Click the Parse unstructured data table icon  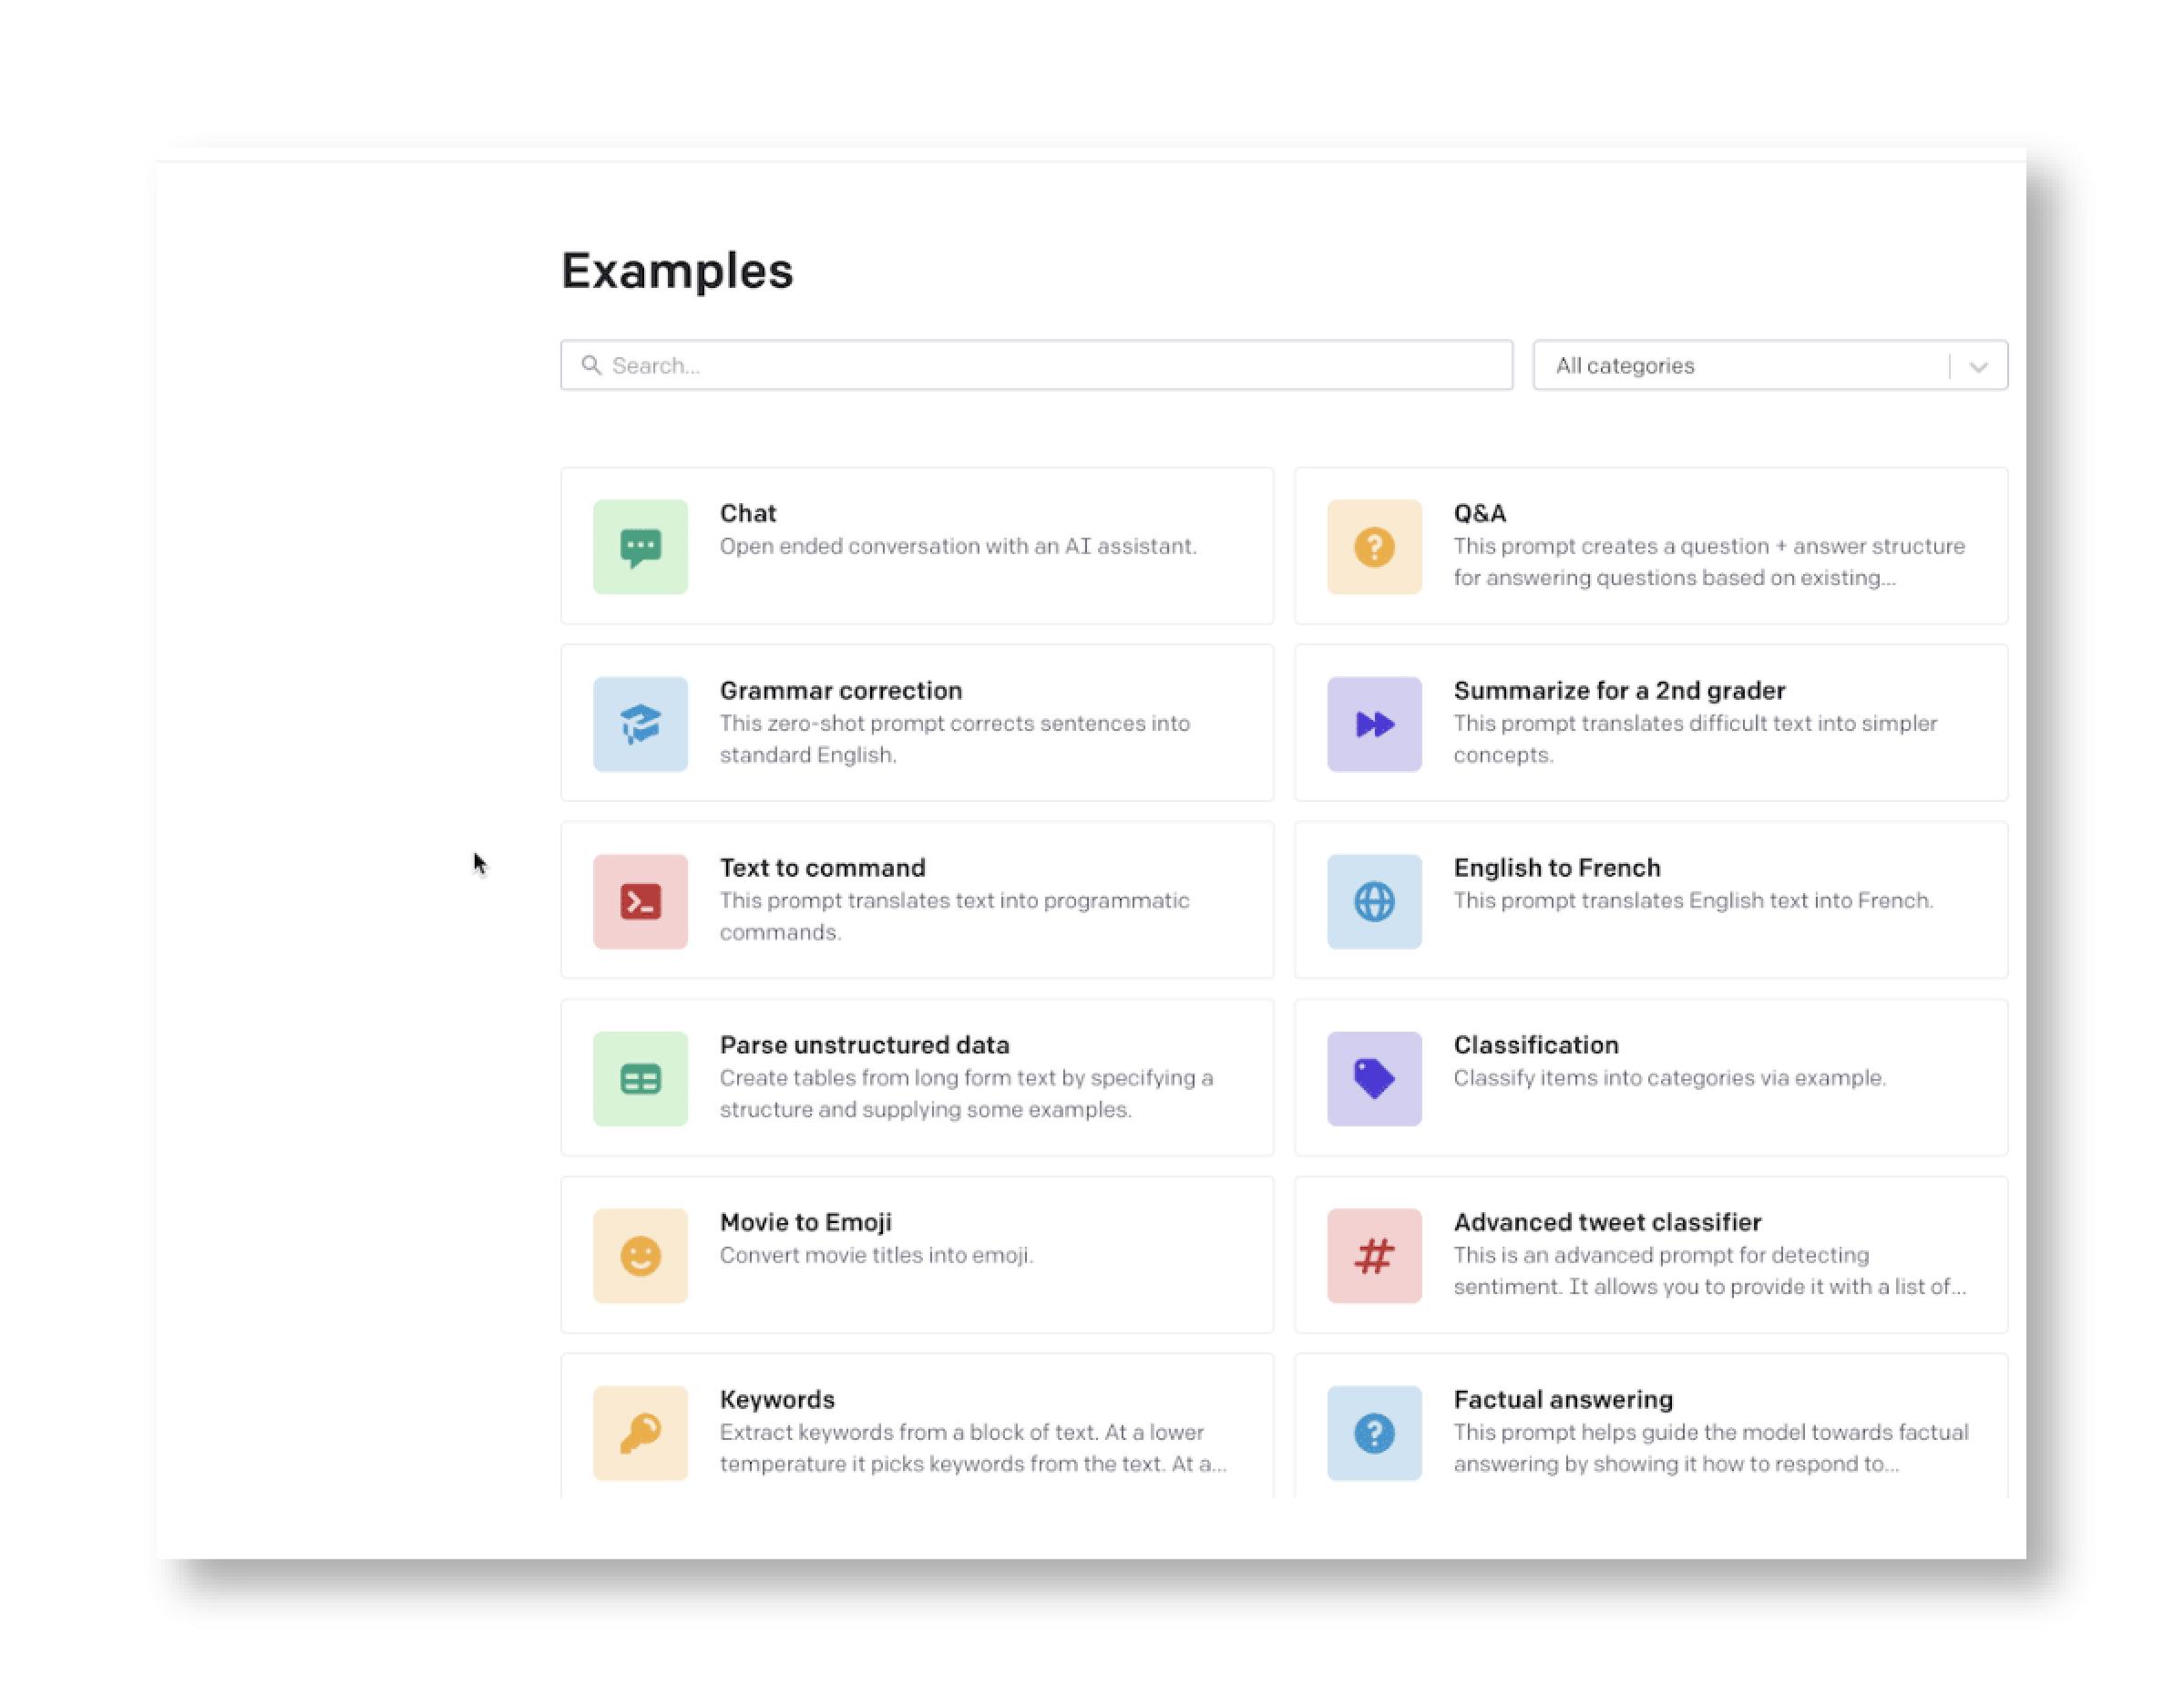pyautogui.click(x=640, y=1076)
